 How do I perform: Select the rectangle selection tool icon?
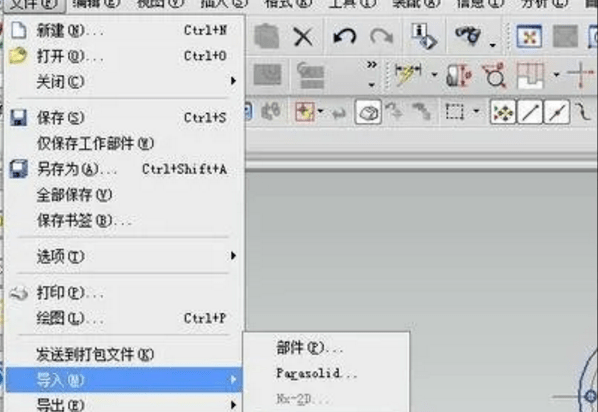(x=455, y=112)
